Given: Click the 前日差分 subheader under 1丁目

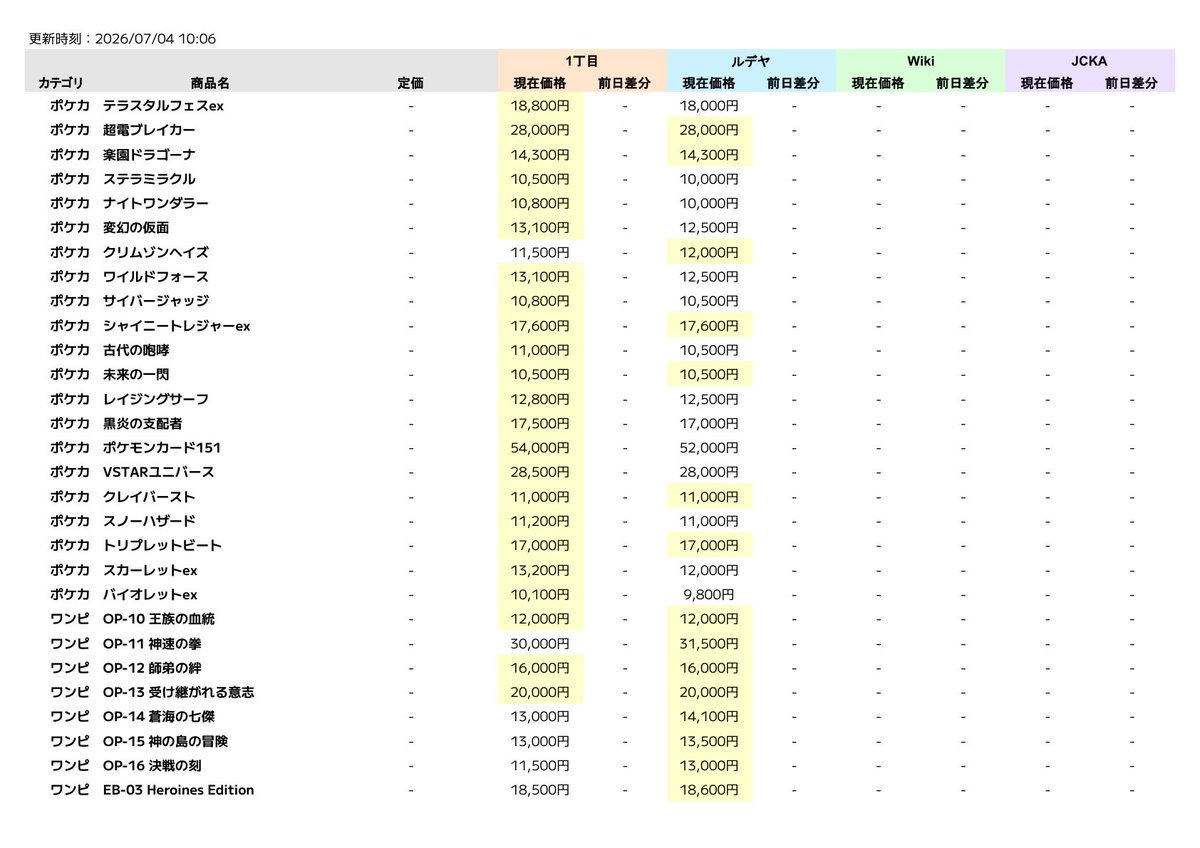Looking at the screenshot, I should (x=624, y=84).
